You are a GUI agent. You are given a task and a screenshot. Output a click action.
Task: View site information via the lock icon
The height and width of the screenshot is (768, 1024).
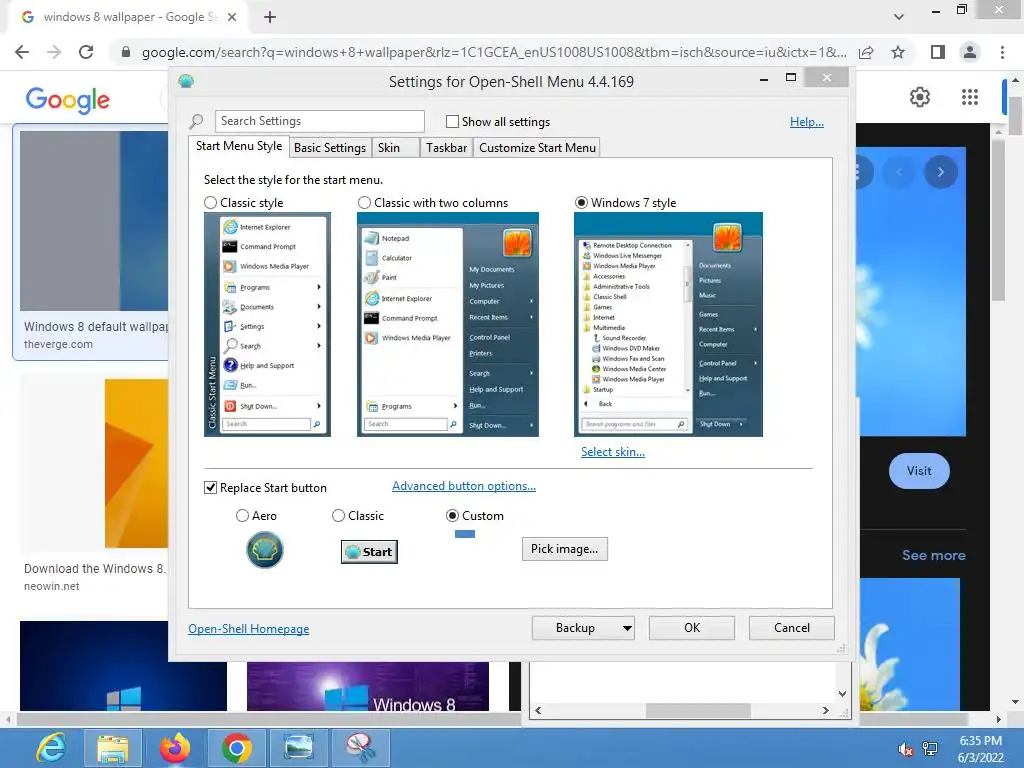pyautogui.click(x=126, y=52)
